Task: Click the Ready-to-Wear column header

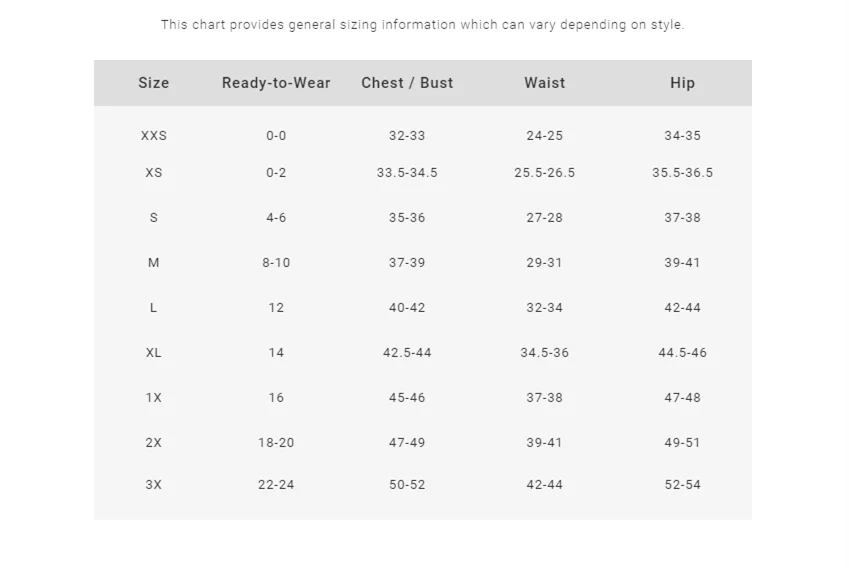Action: tap(276, 83)
